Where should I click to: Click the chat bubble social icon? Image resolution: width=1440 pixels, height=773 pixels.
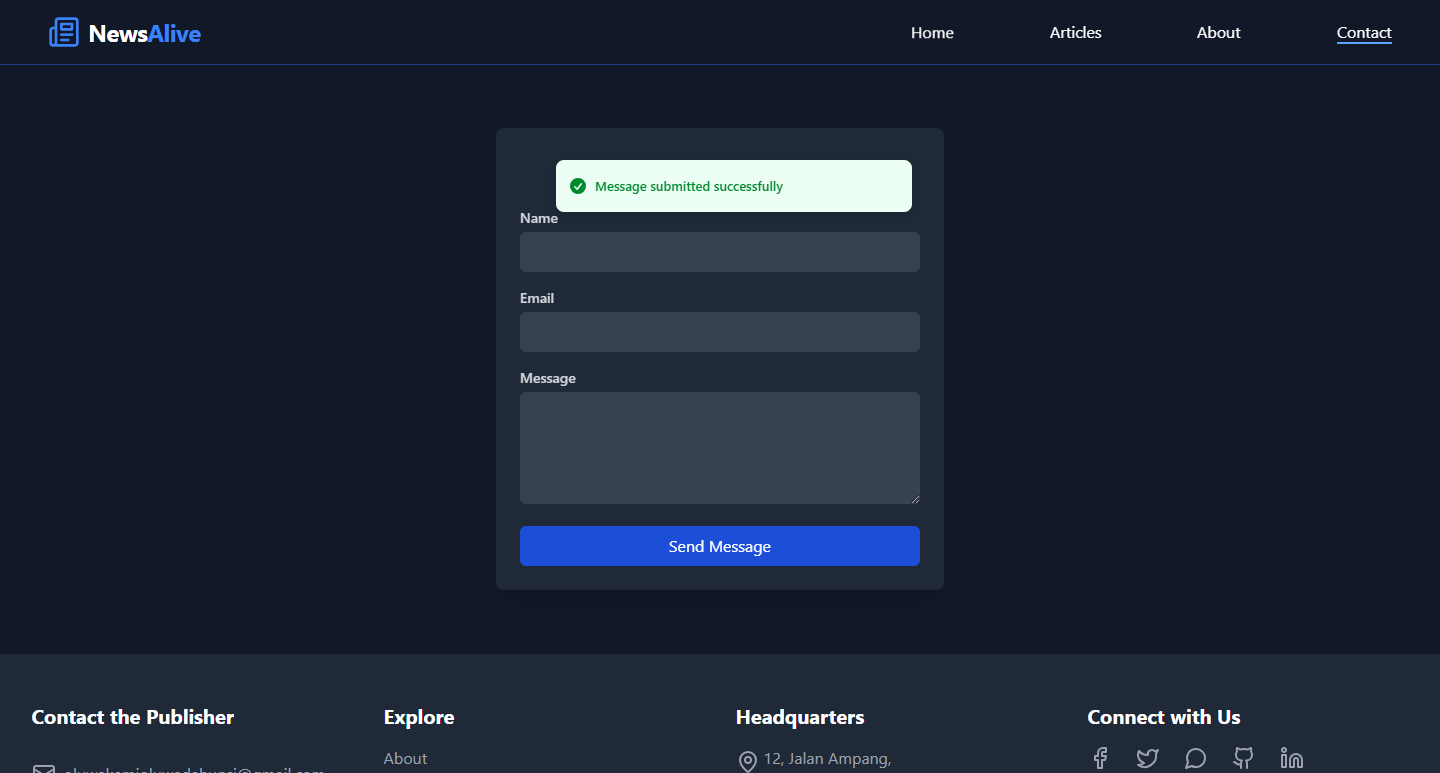point(1195,758)
